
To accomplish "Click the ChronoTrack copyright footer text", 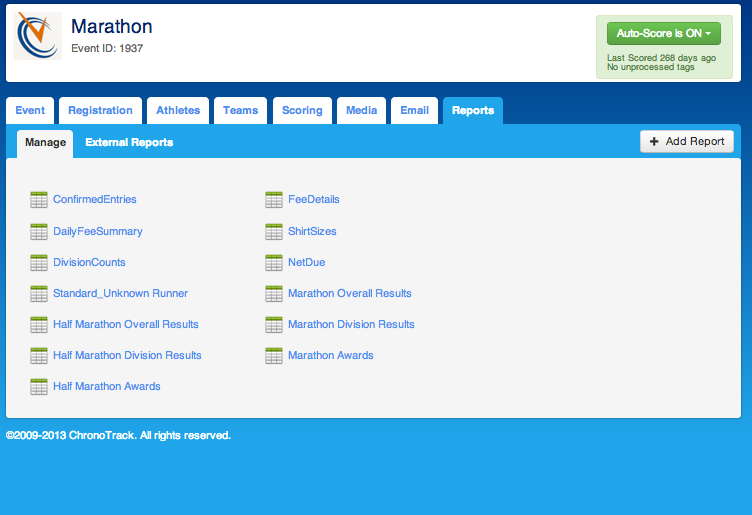I will (x=118, y=435).
